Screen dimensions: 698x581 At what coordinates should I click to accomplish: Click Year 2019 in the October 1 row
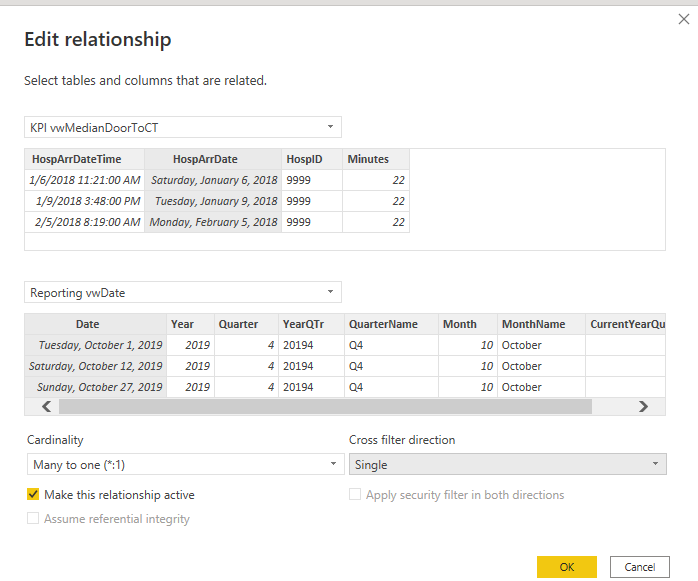(x=191, y=345)
